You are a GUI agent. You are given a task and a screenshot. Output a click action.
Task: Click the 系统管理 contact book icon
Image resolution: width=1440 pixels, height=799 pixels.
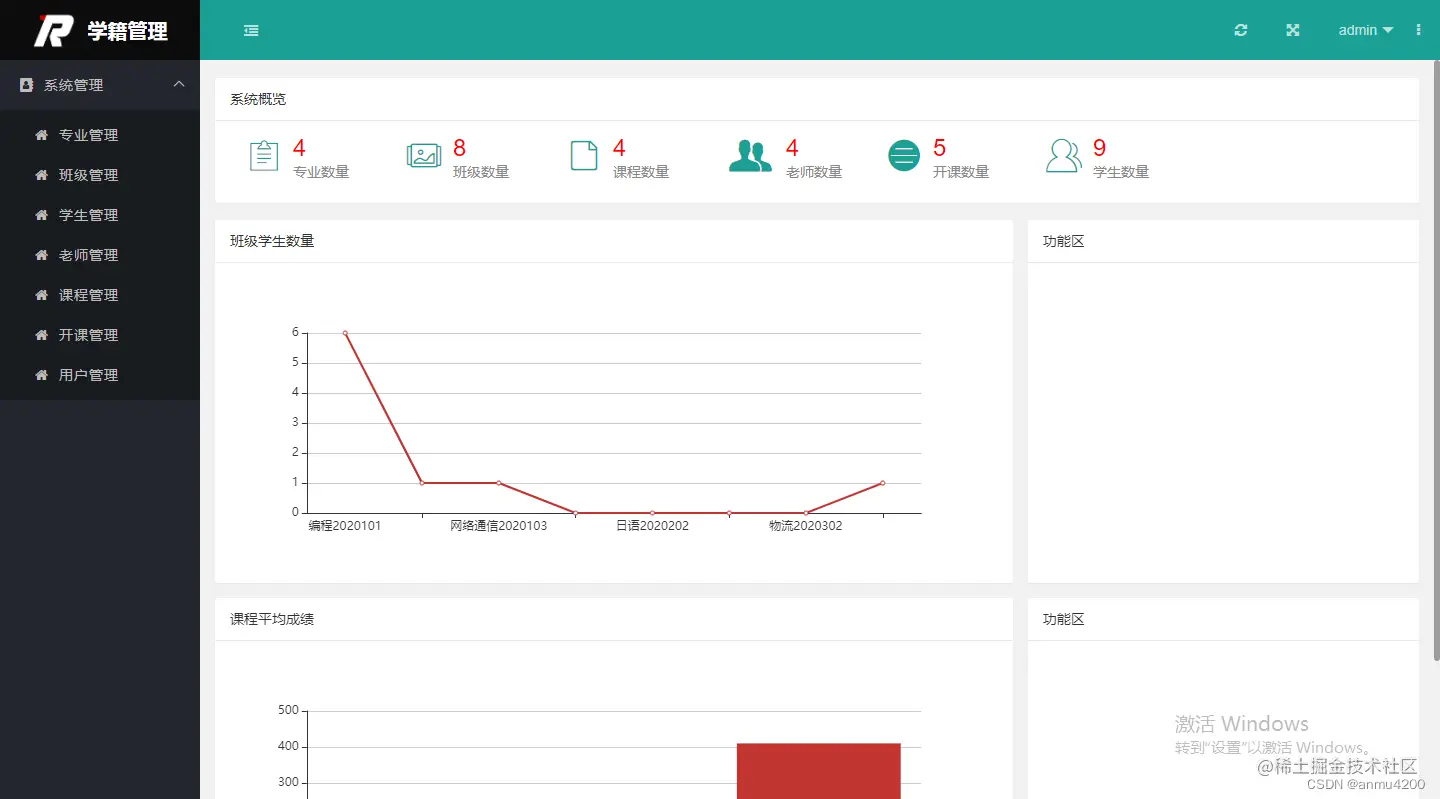coord(27,85)
